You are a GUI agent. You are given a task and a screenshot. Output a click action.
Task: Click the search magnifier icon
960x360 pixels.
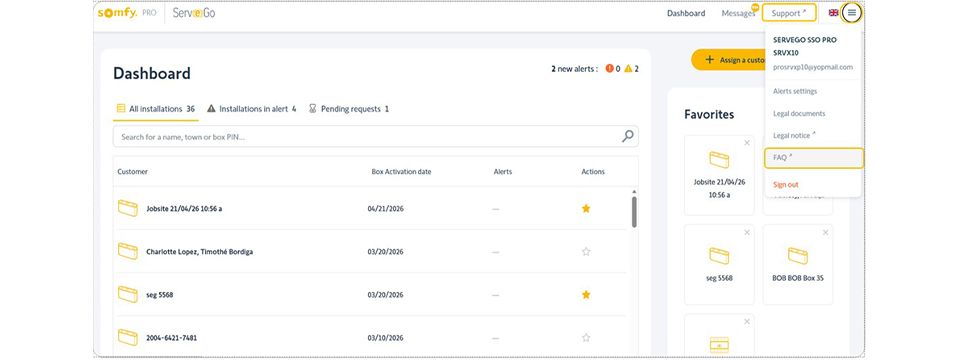pyautogui.click(x=628, y=137)
